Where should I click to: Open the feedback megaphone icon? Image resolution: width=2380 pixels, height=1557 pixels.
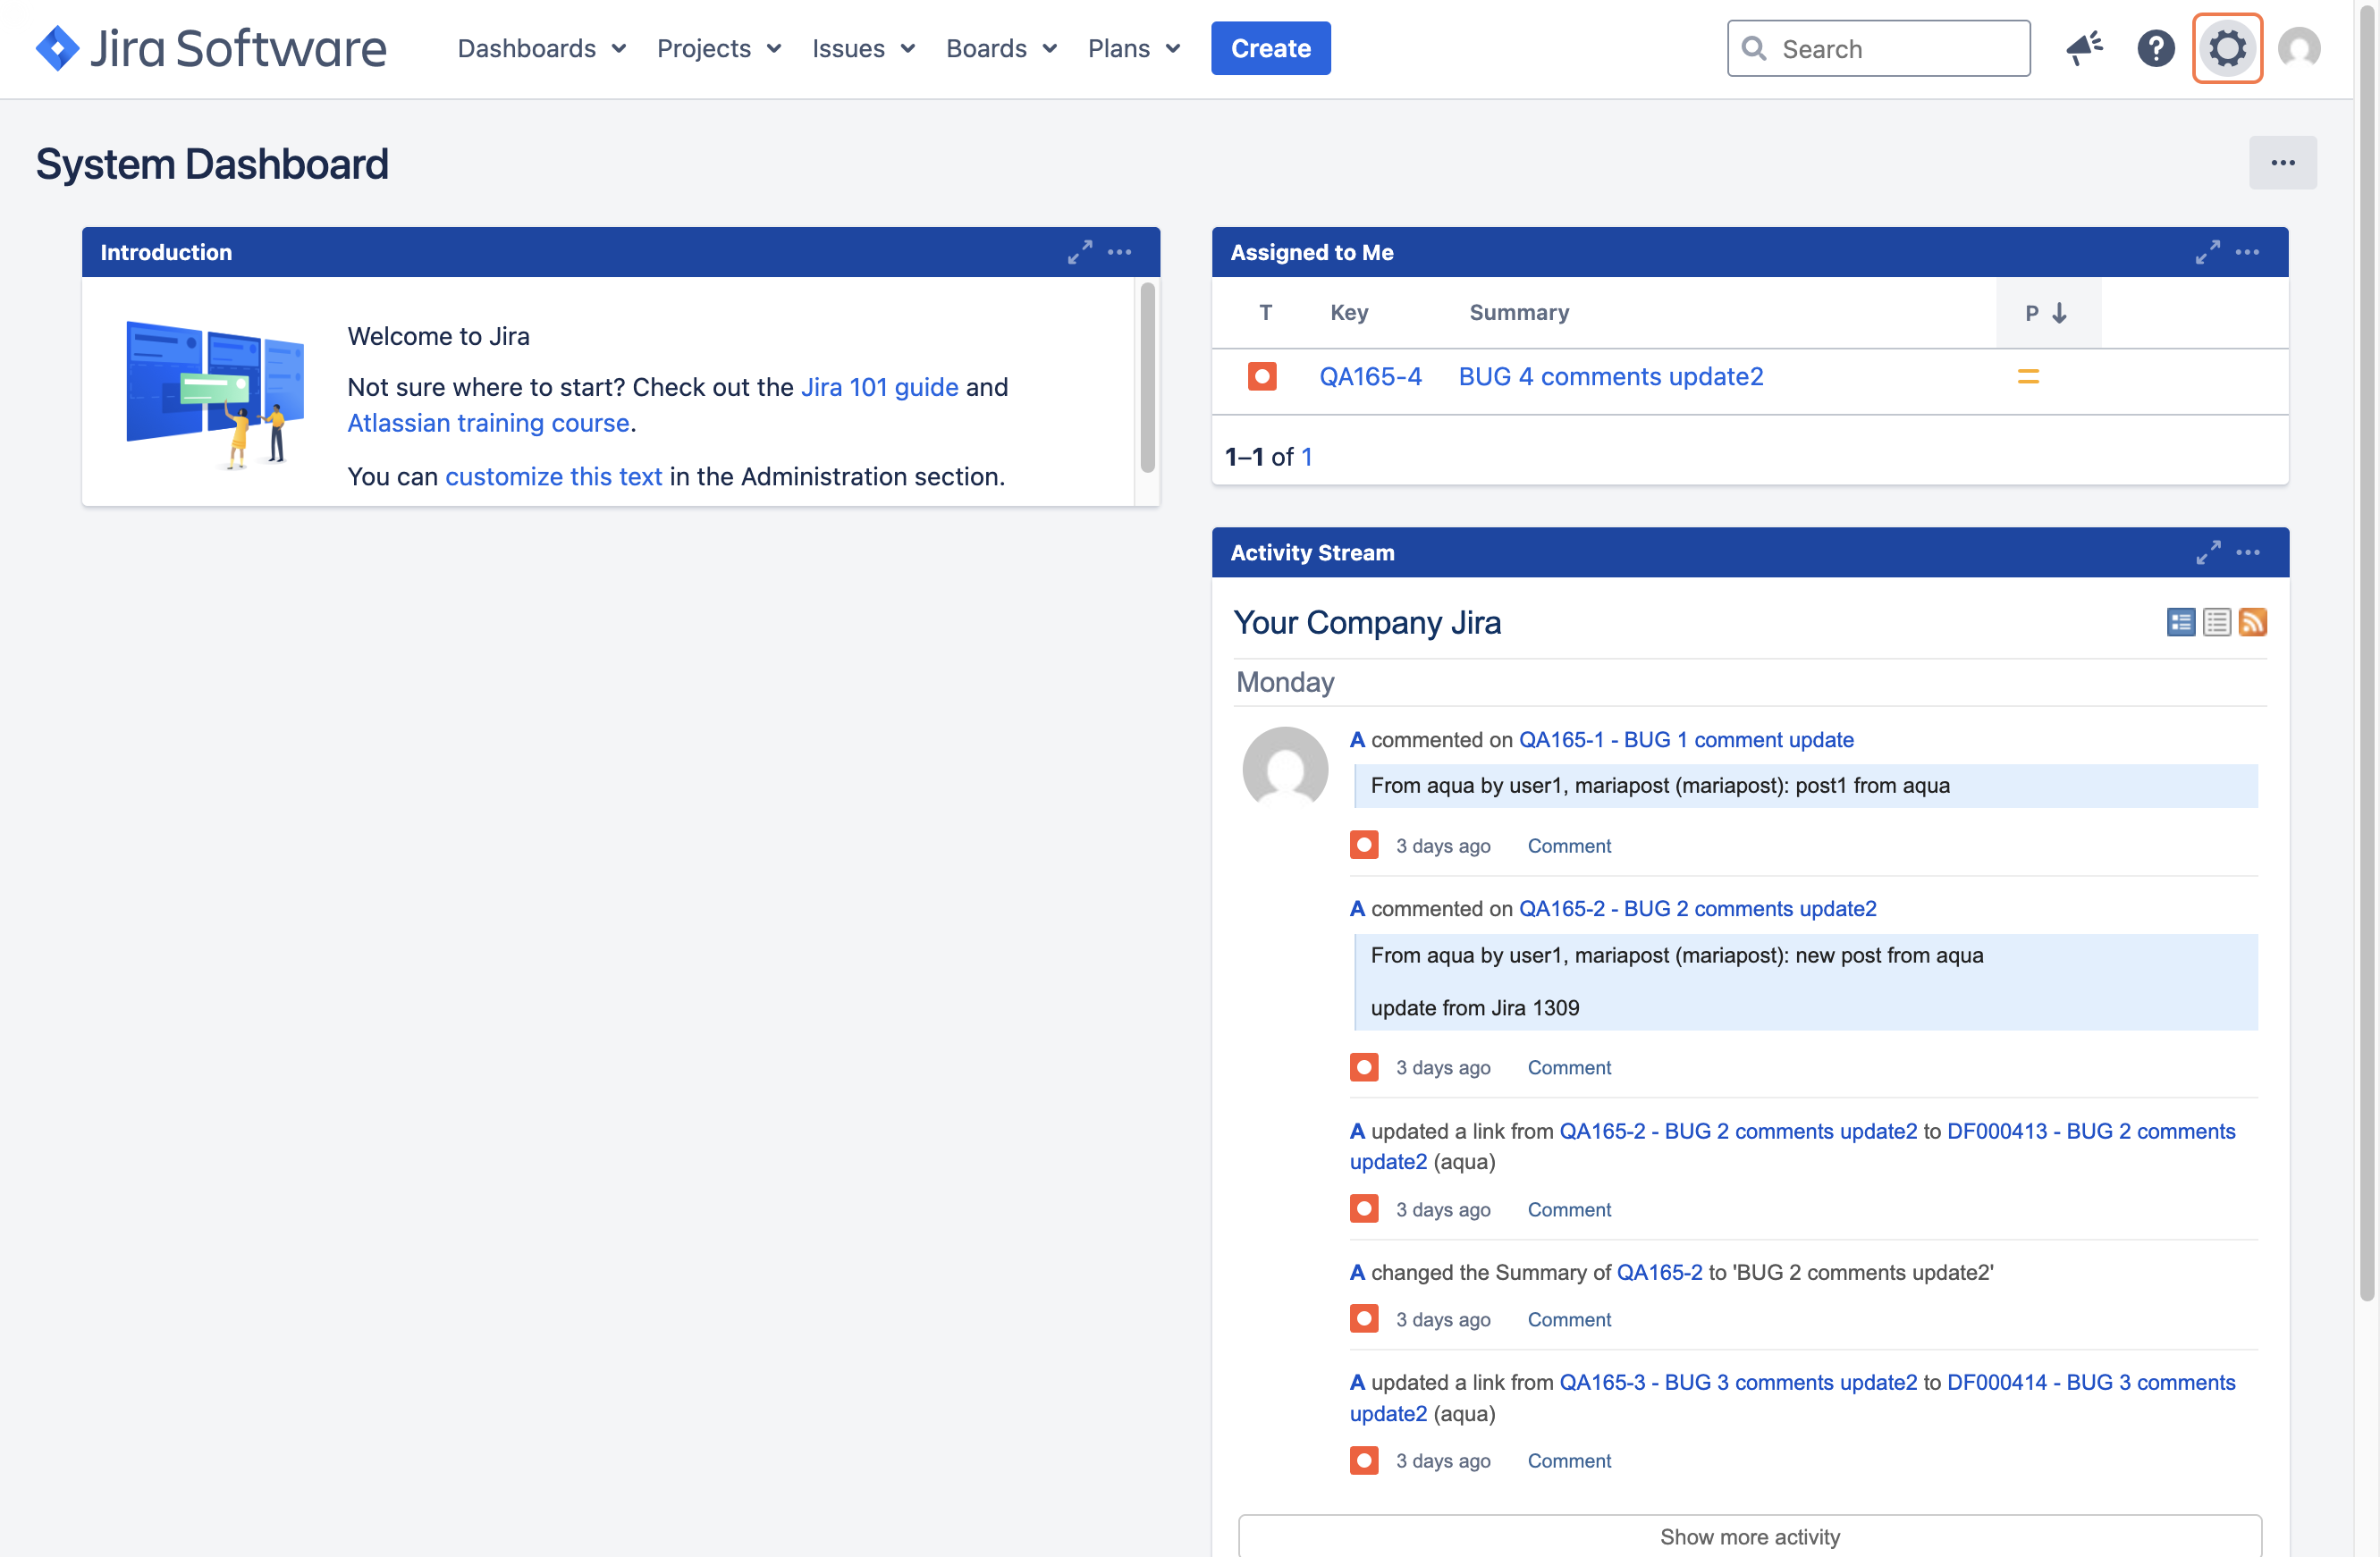coord(2084,48)
